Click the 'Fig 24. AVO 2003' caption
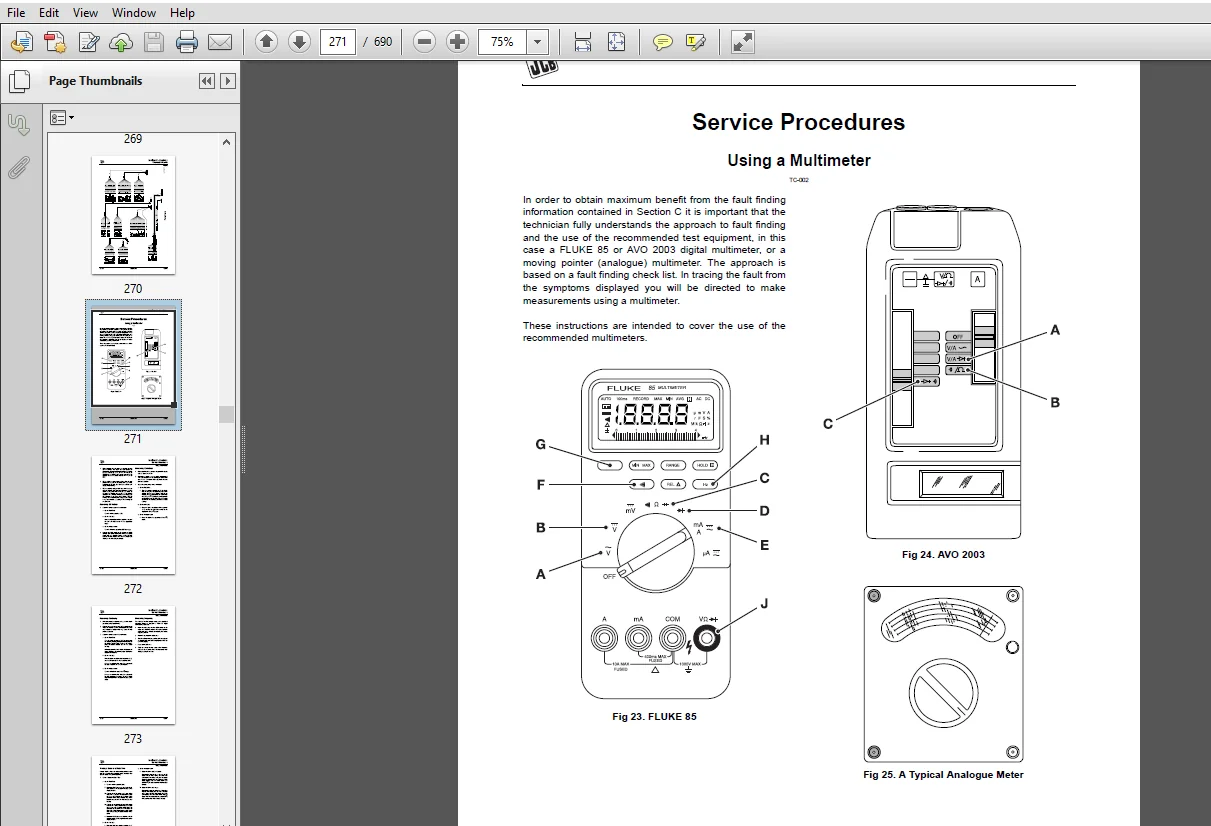This screenshot has width=1211, height=826. pos(943,555)
